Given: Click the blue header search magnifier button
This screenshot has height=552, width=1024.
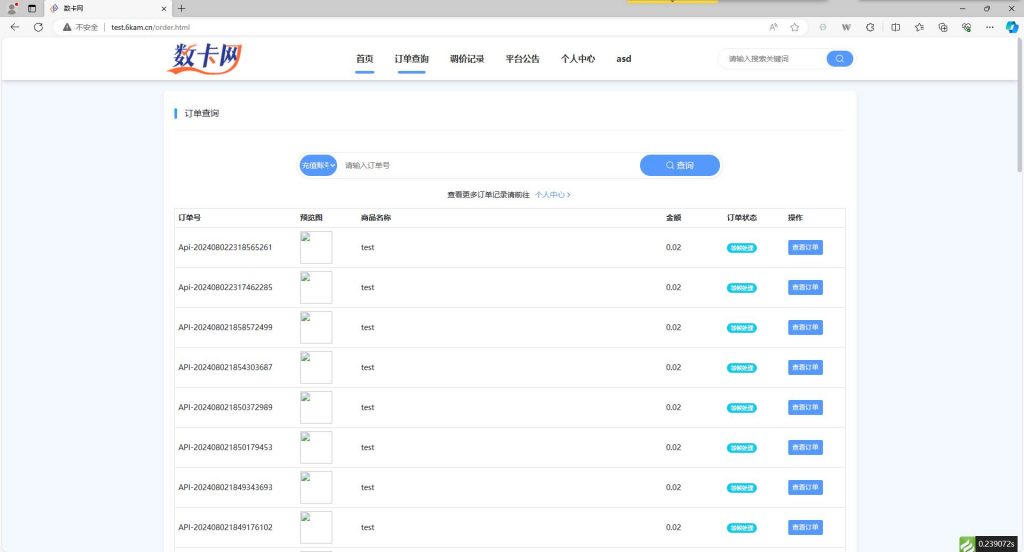Looking at the screenshot, I should [x=839, y=59].
